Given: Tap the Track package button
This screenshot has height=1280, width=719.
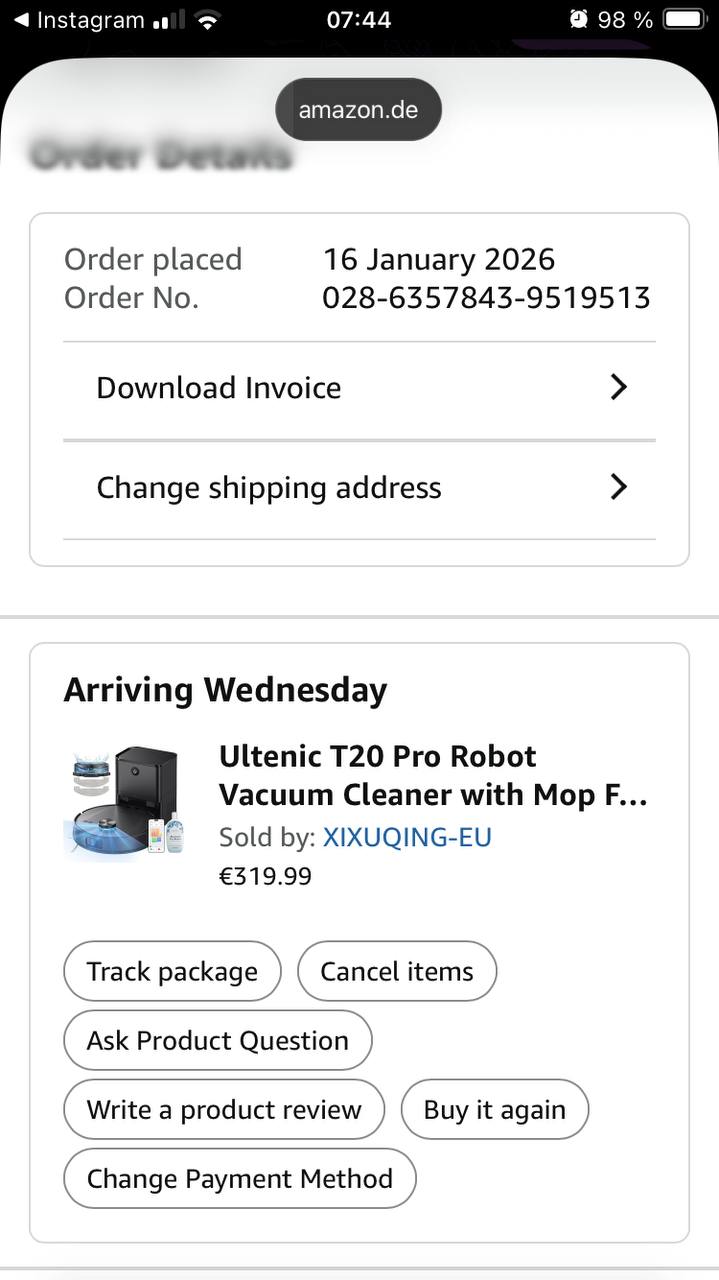Looking at the screenshot, I should (172, 971).
